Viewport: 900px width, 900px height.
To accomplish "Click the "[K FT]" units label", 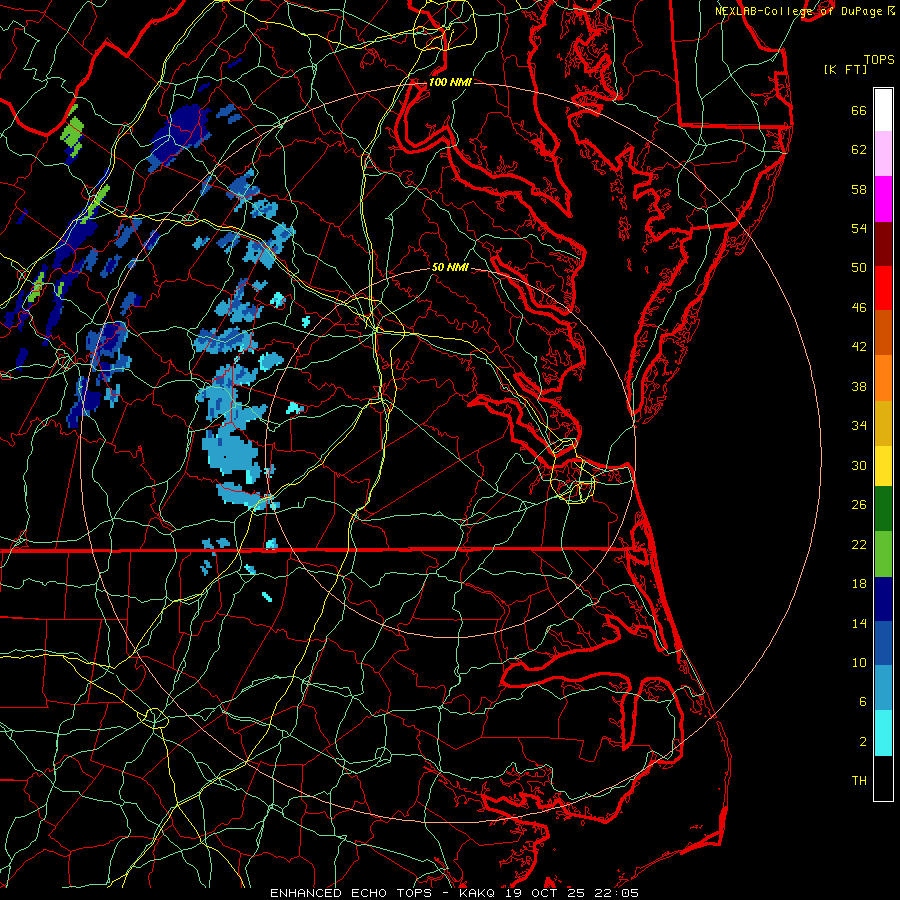I will click(x=845, y=69).
